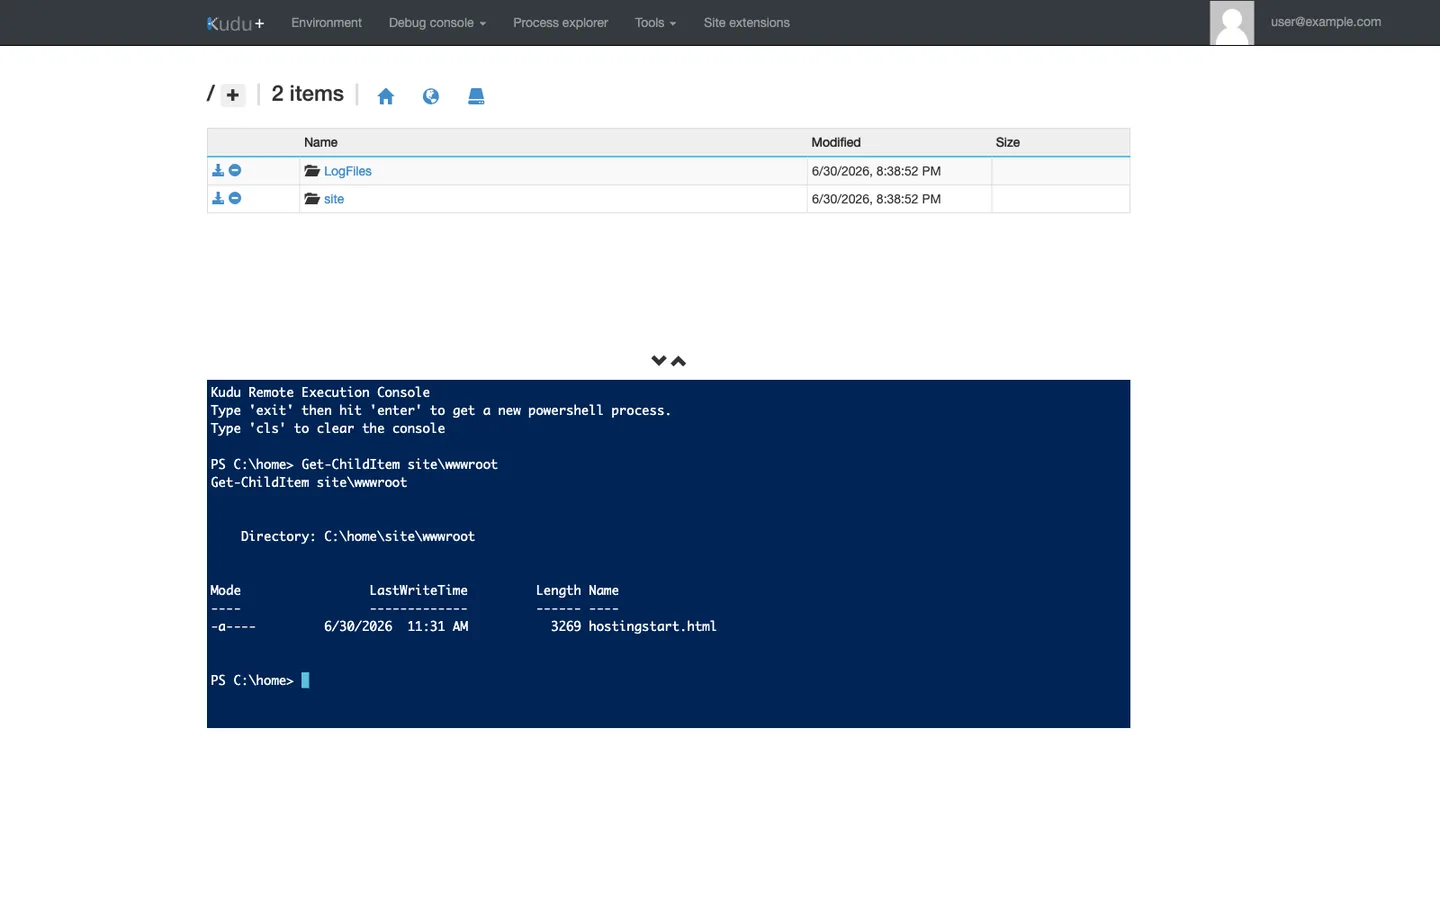Click user@example.com account label
This screenshot has width=1440, height=900.
pos(1325,21)
